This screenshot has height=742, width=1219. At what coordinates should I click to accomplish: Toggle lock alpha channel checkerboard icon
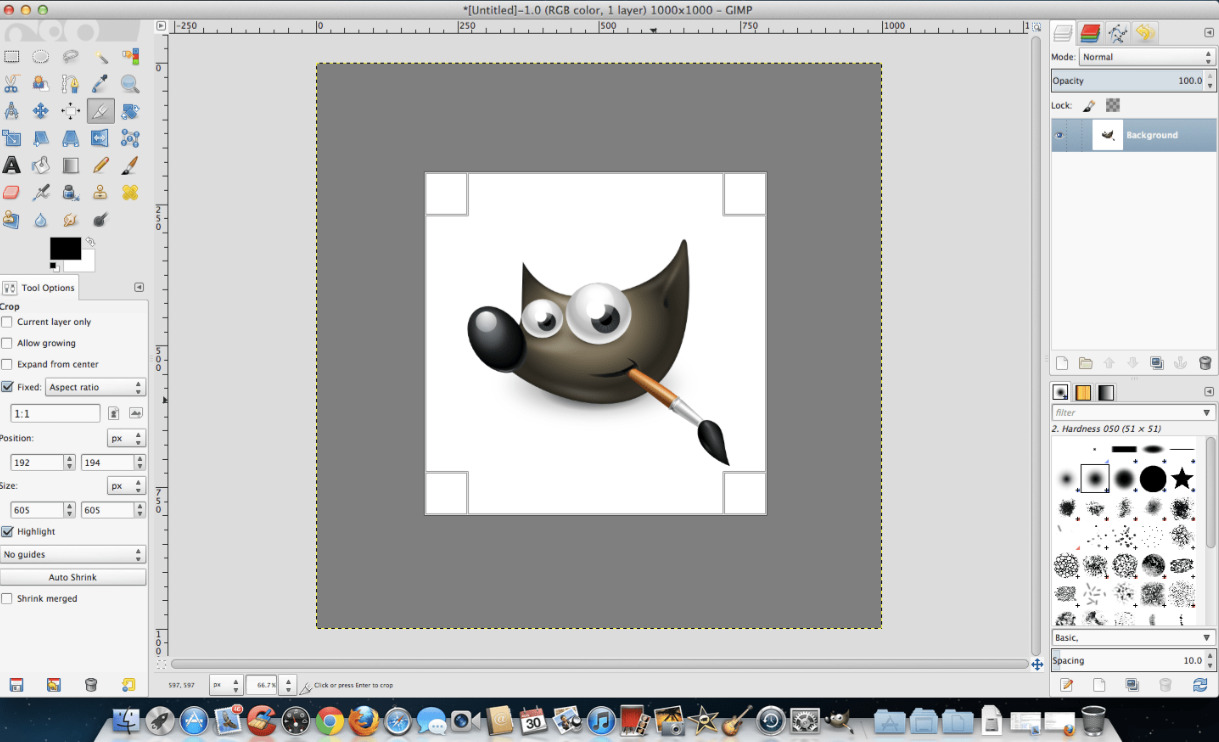(x=1113, y=105)
